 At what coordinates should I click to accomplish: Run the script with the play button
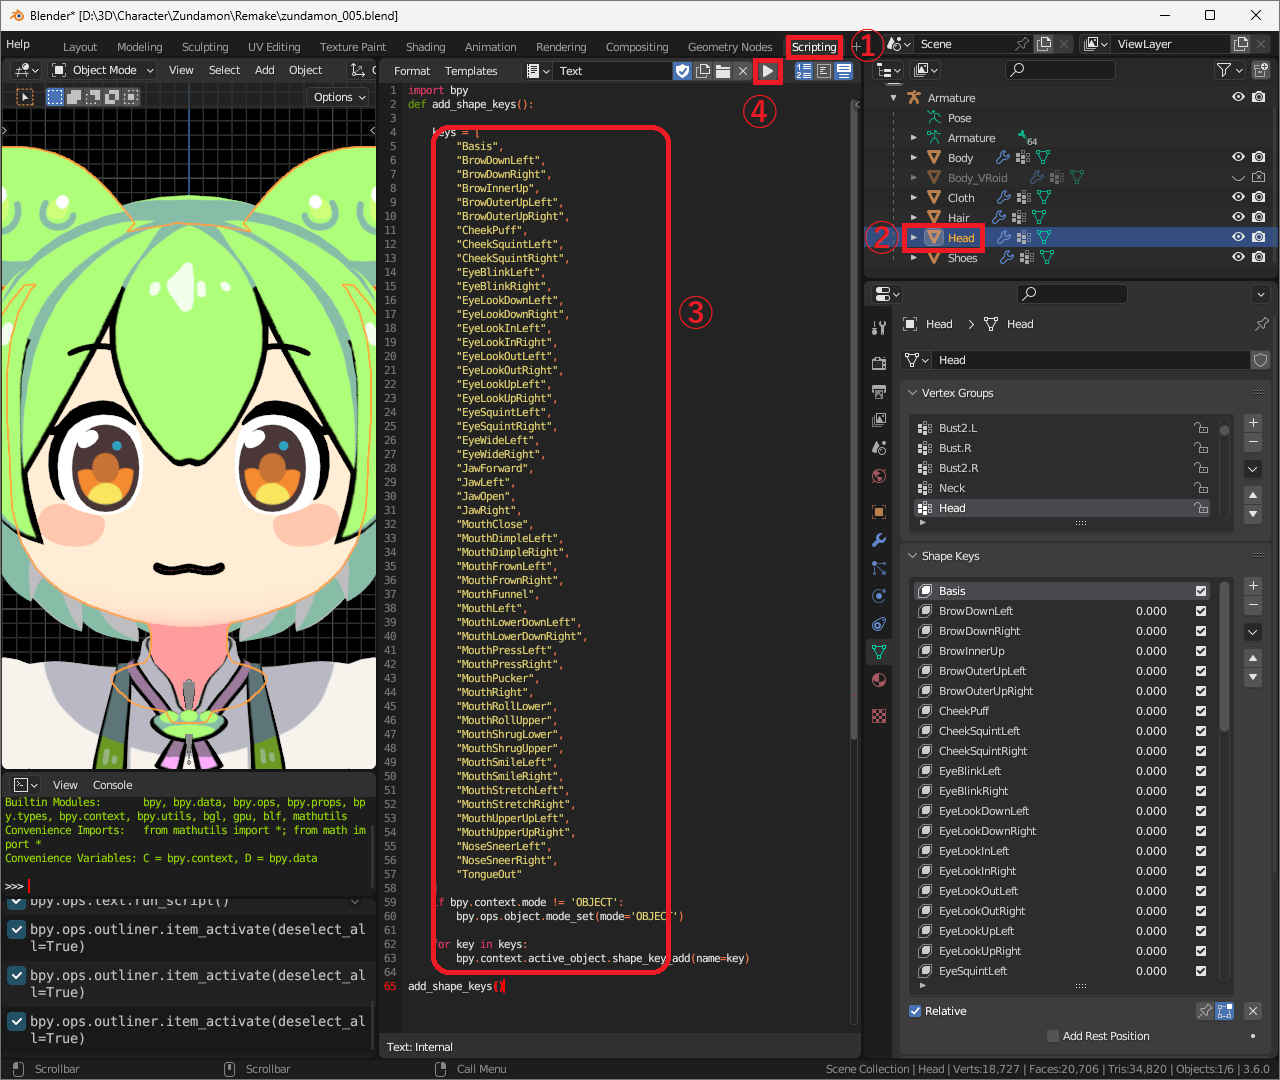(767, 71)
